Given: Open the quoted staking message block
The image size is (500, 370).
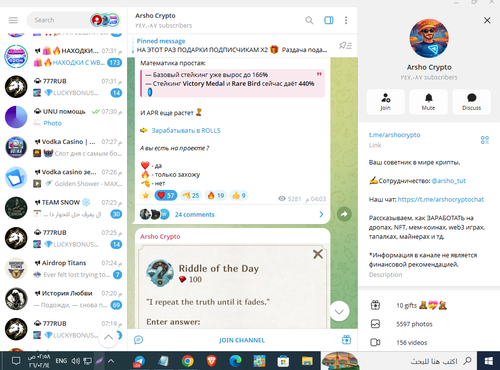Looking at the screenshot, I should (x=232, y=83).
